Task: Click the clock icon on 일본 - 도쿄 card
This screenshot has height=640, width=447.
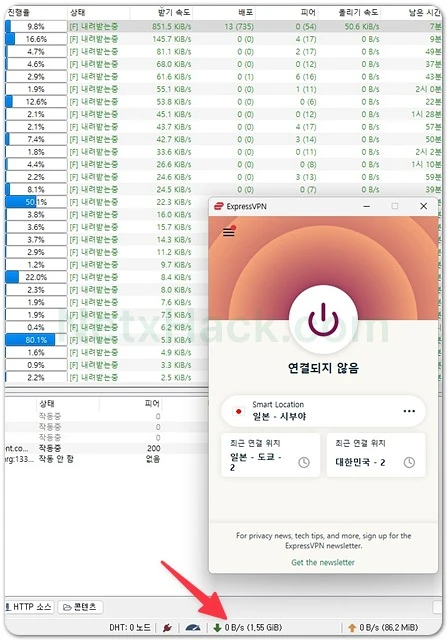Action: [x=304, y=462]
